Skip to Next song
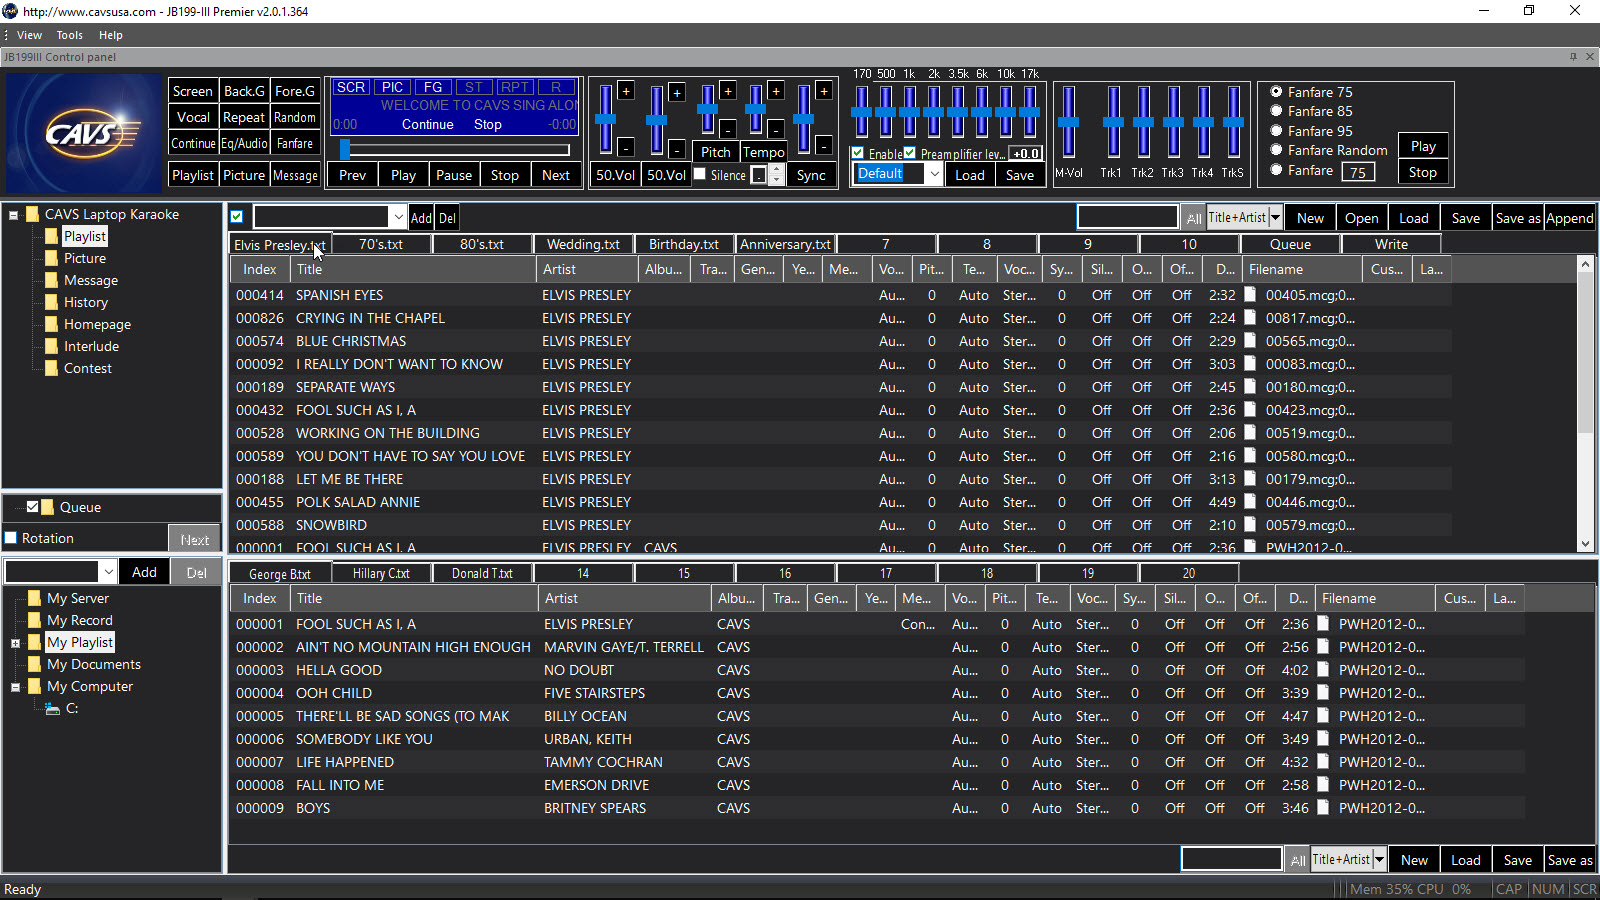Image resolution: width=1600 pixels, height=900 pixels. pos(556,175)
